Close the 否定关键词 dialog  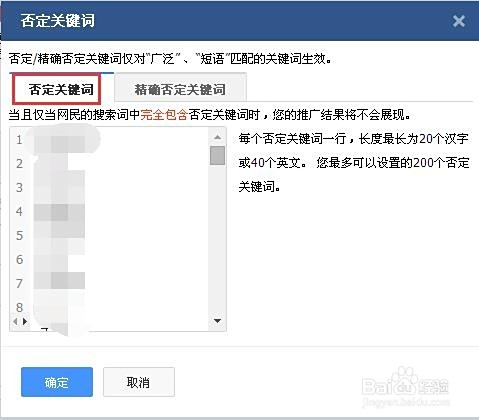tap(459, 21)
